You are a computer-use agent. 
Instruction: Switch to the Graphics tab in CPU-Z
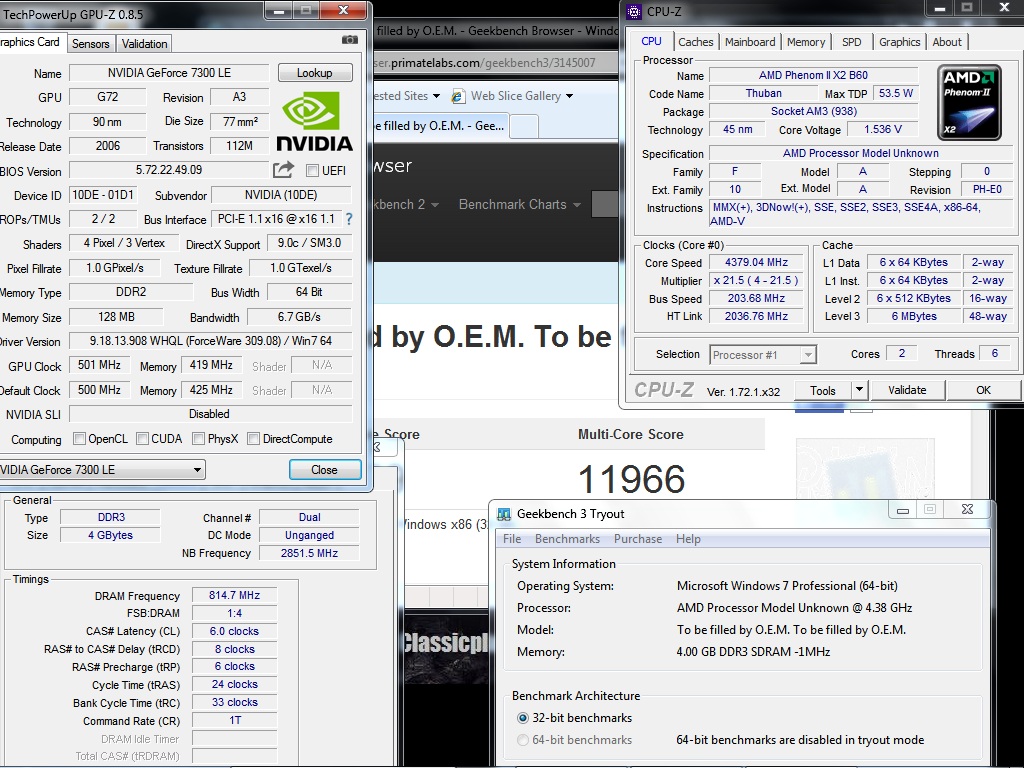click(x=899, y=42)
